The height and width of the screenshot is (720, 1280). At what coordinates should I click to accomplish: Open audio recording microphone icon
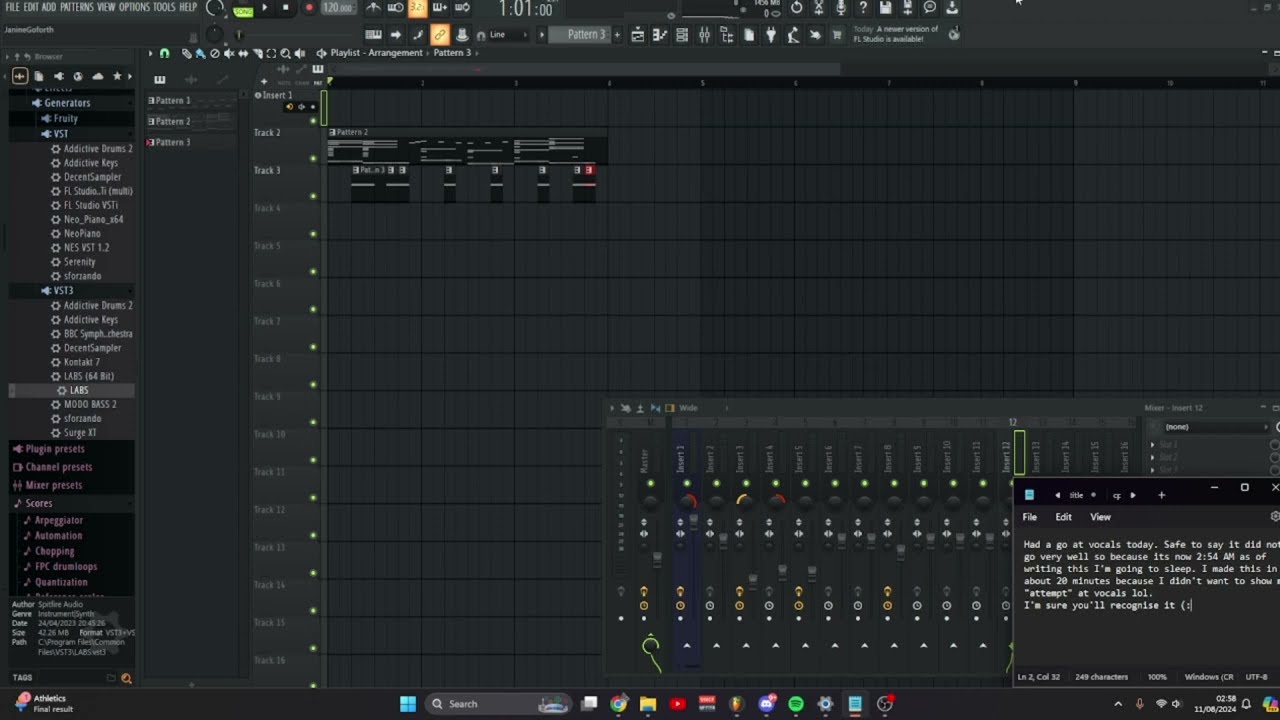(x=841, y=8)
